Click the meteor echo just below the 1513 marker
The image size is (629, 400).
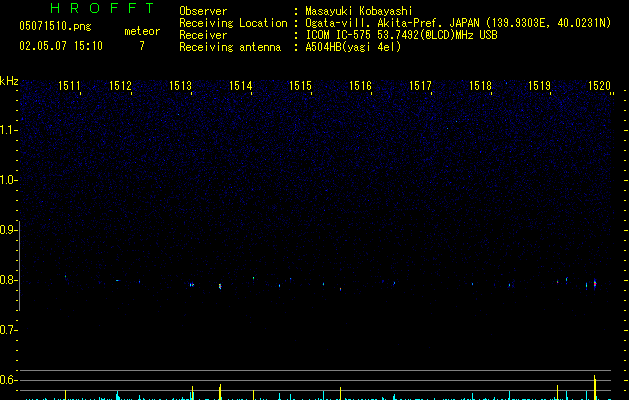pos(192,285)
